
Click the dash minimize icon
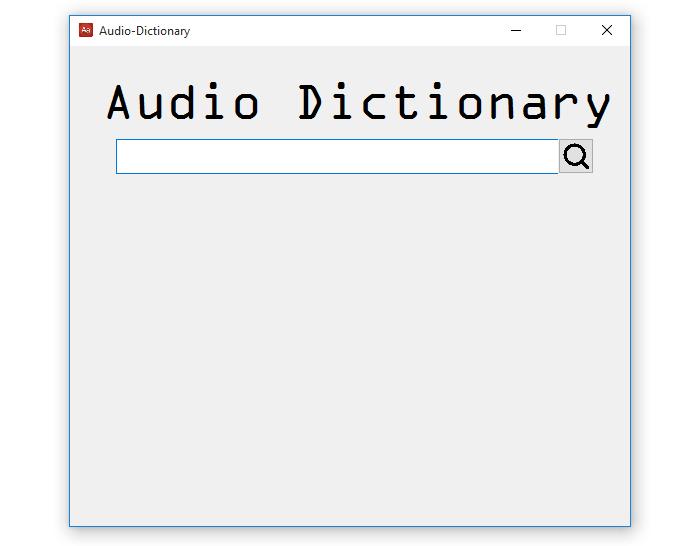[x=516, y=30]
